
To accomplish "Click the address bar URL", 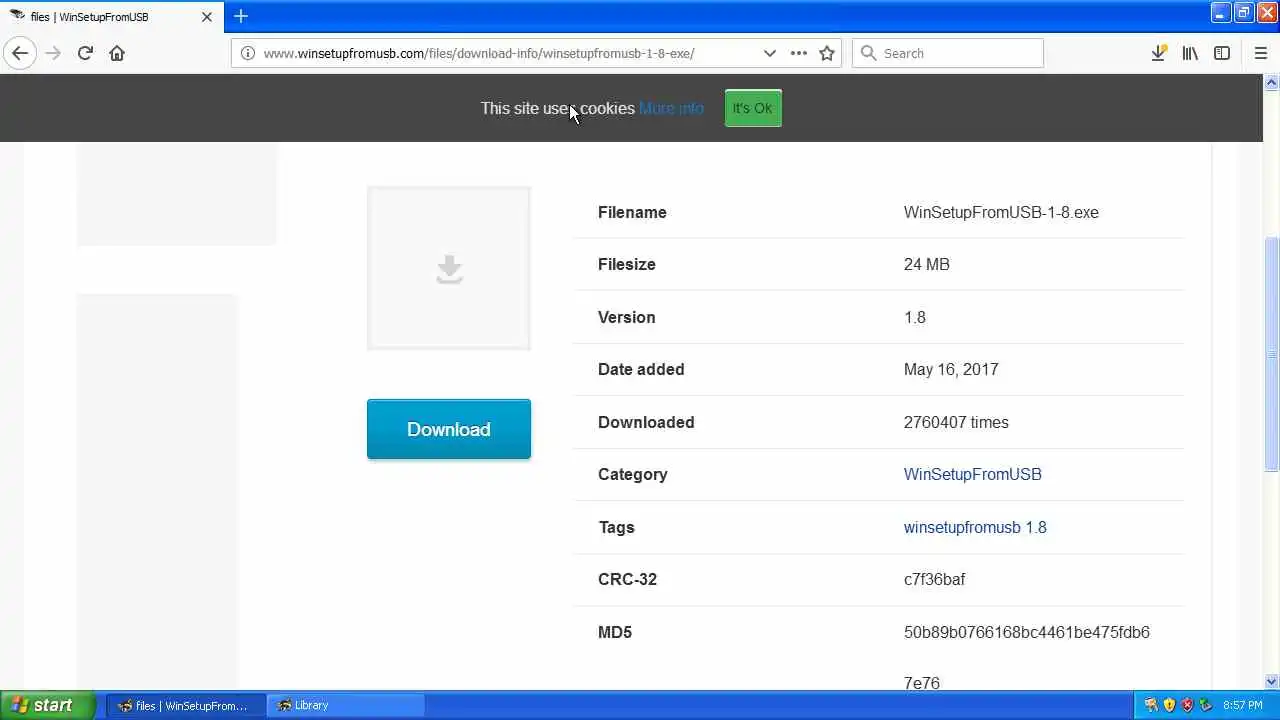I will 479,53.
